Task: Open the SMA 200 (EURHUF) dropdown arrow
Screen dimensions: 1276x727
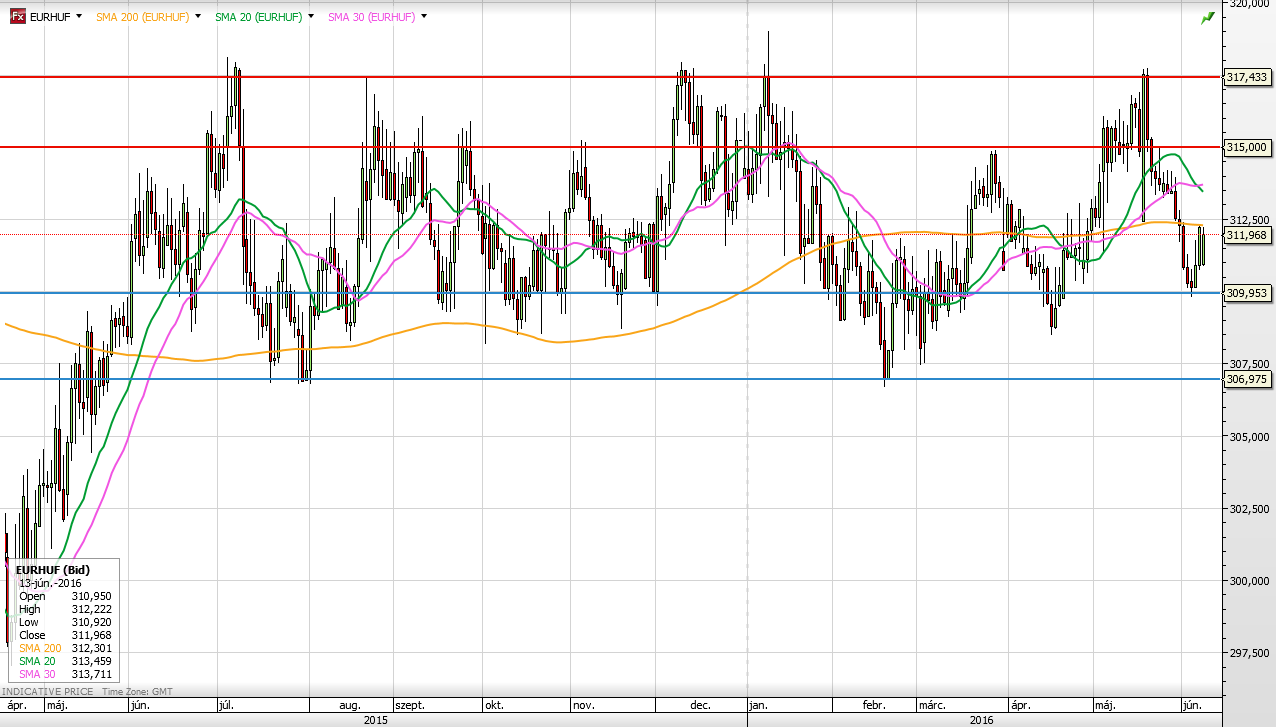Action: pyautogui.click(x=198, y=17)
